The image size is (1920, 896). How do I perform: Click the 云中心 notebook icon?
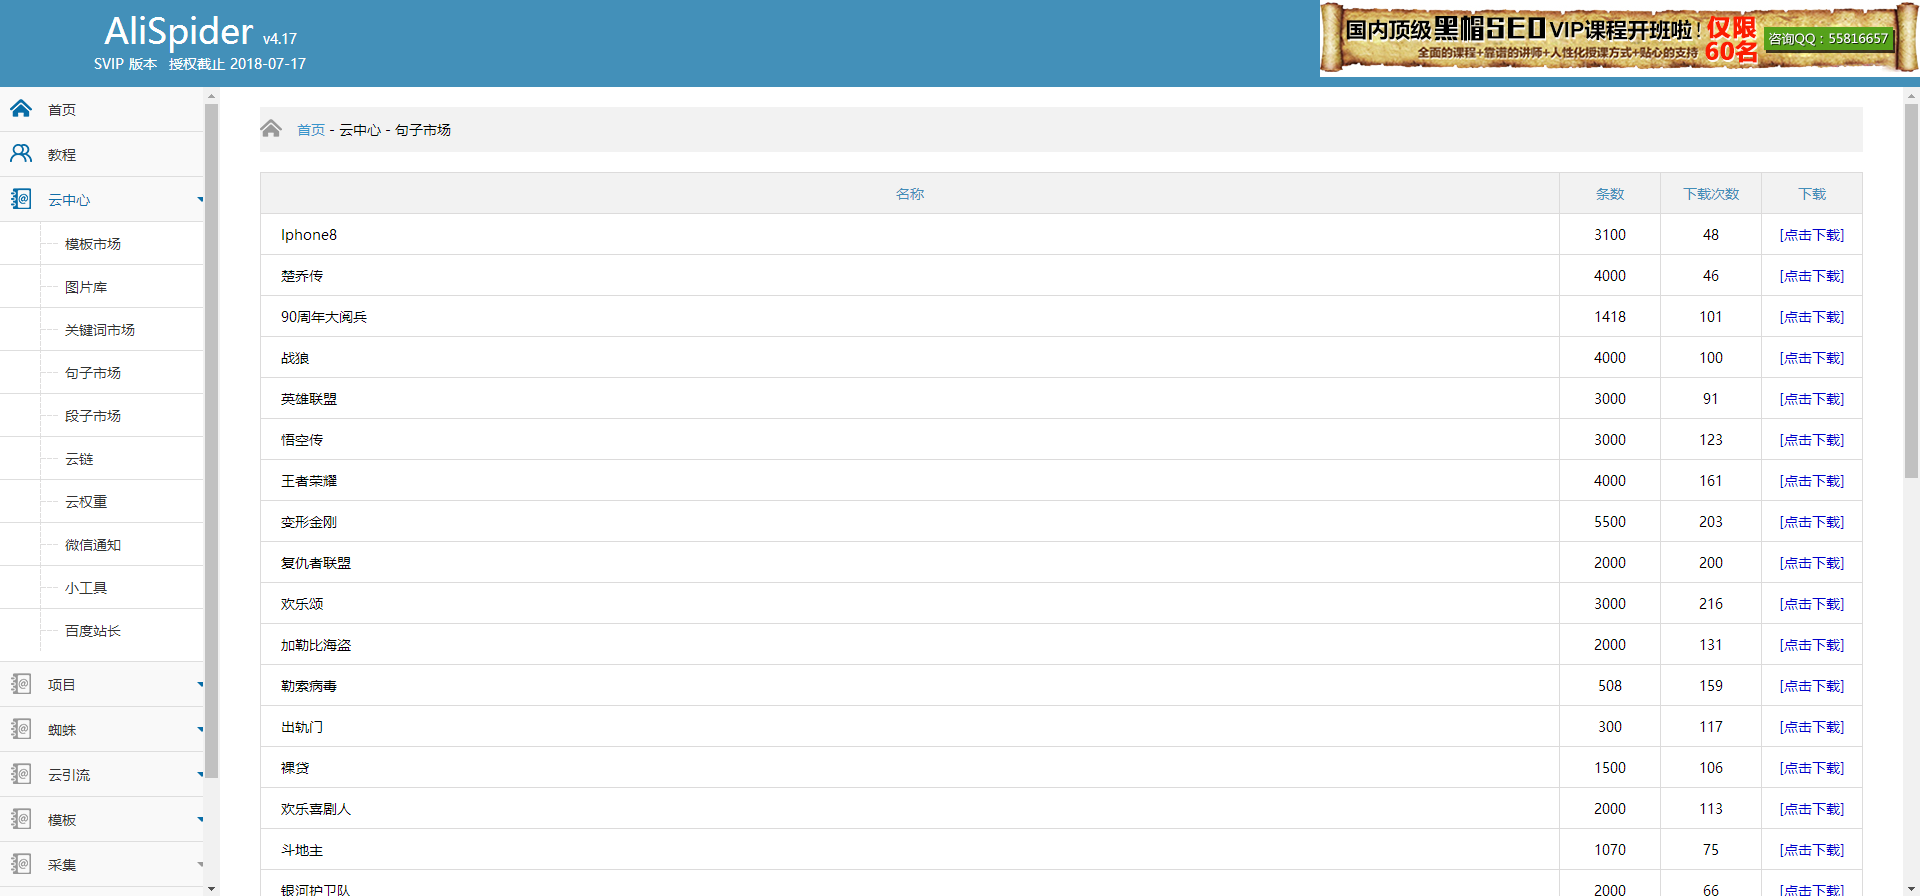point(21,199)
